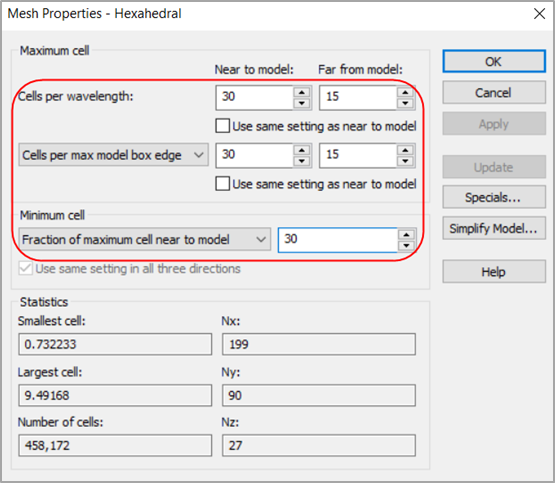Open the Specials... settings
This screenshot has width=555, height=483.
(494, 197)
